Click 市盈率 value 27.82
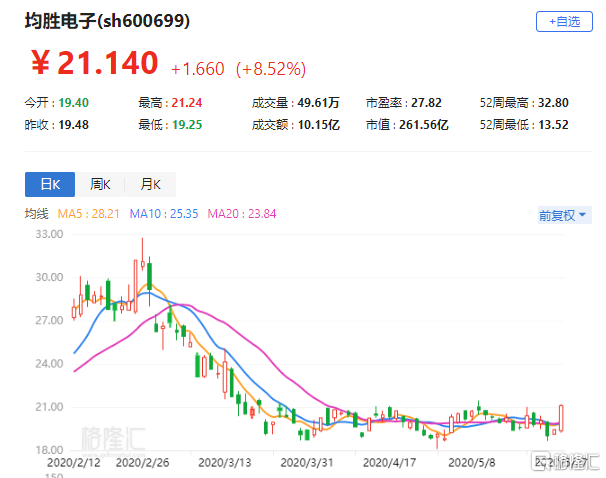This screenshot has height=478, width=606. (x=426, y=103)
